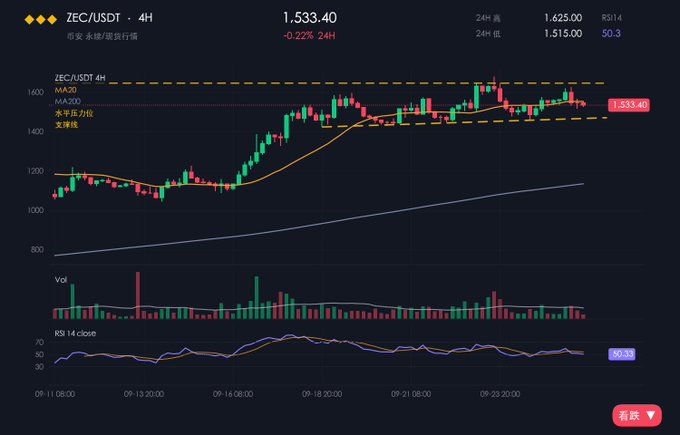
Task: Select the RSI 14 close label
Action: coord(75,333)
